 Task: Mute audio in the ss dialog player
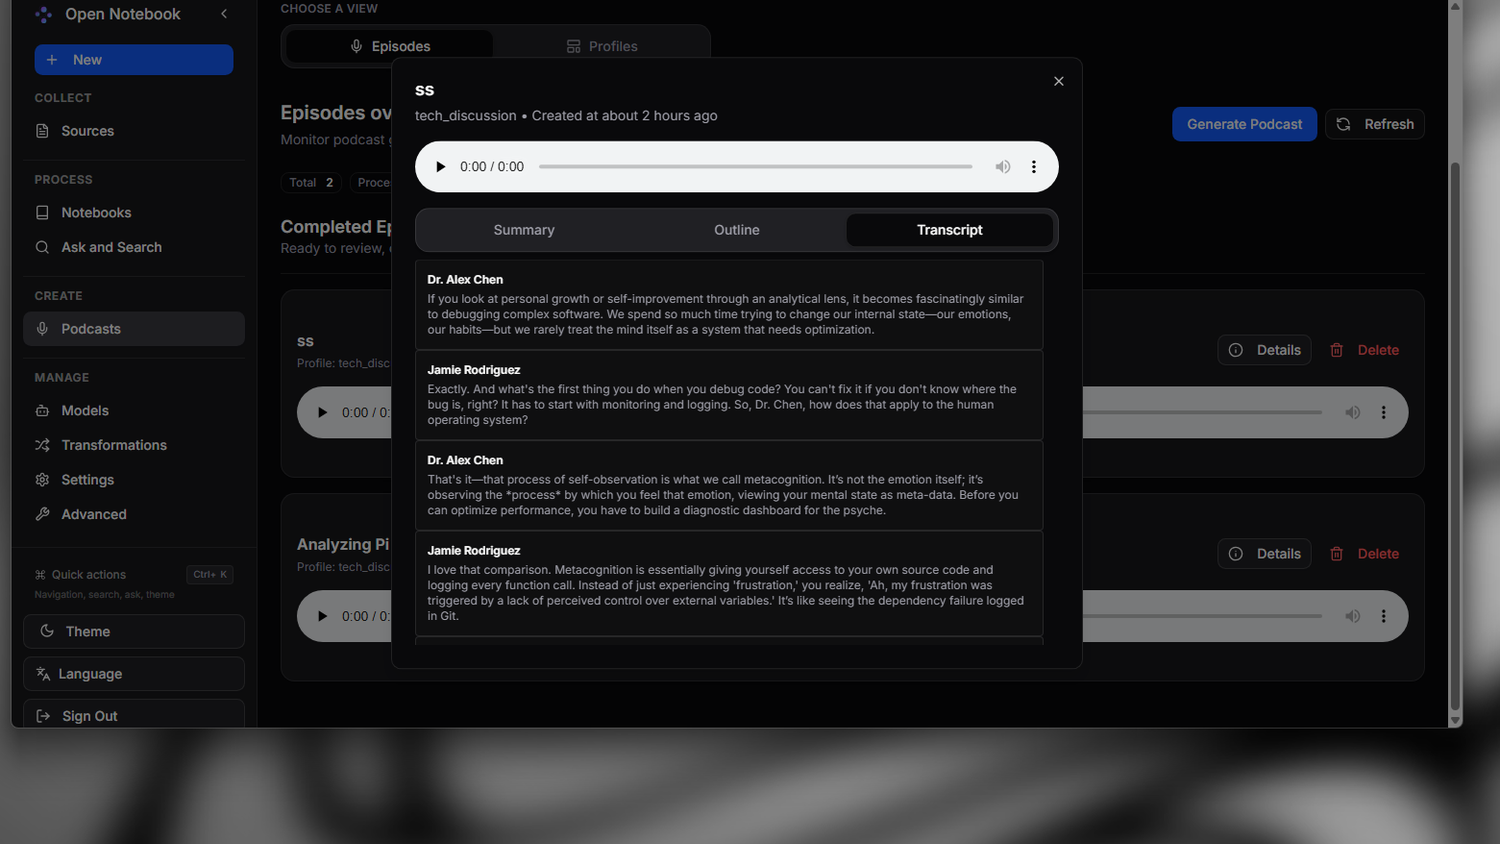tap(1002, 167)
